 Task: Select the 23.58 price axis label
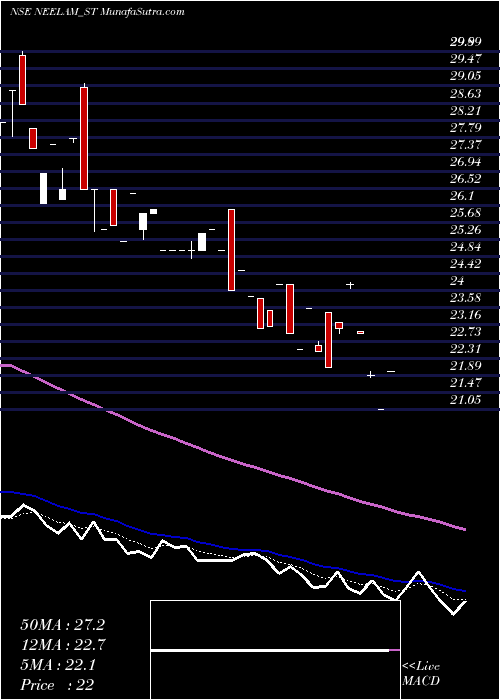tap(465, 298)
